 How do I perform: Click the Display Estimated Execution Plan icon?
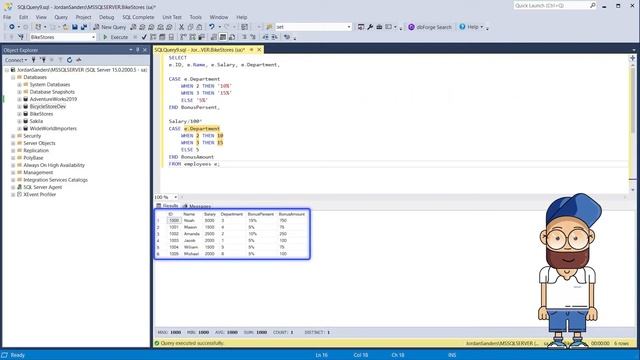[153, 37]
